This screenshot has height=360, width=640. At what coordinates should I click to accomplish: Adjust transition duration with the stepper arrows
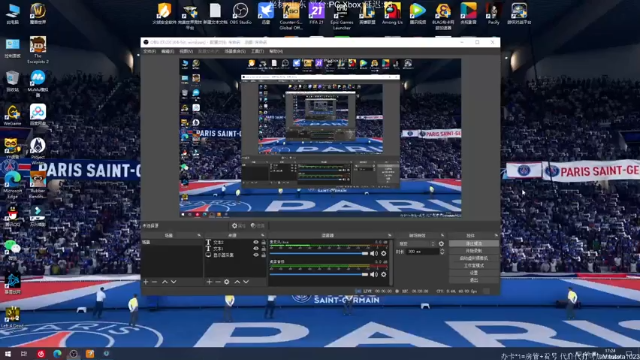tap(442, 252)
